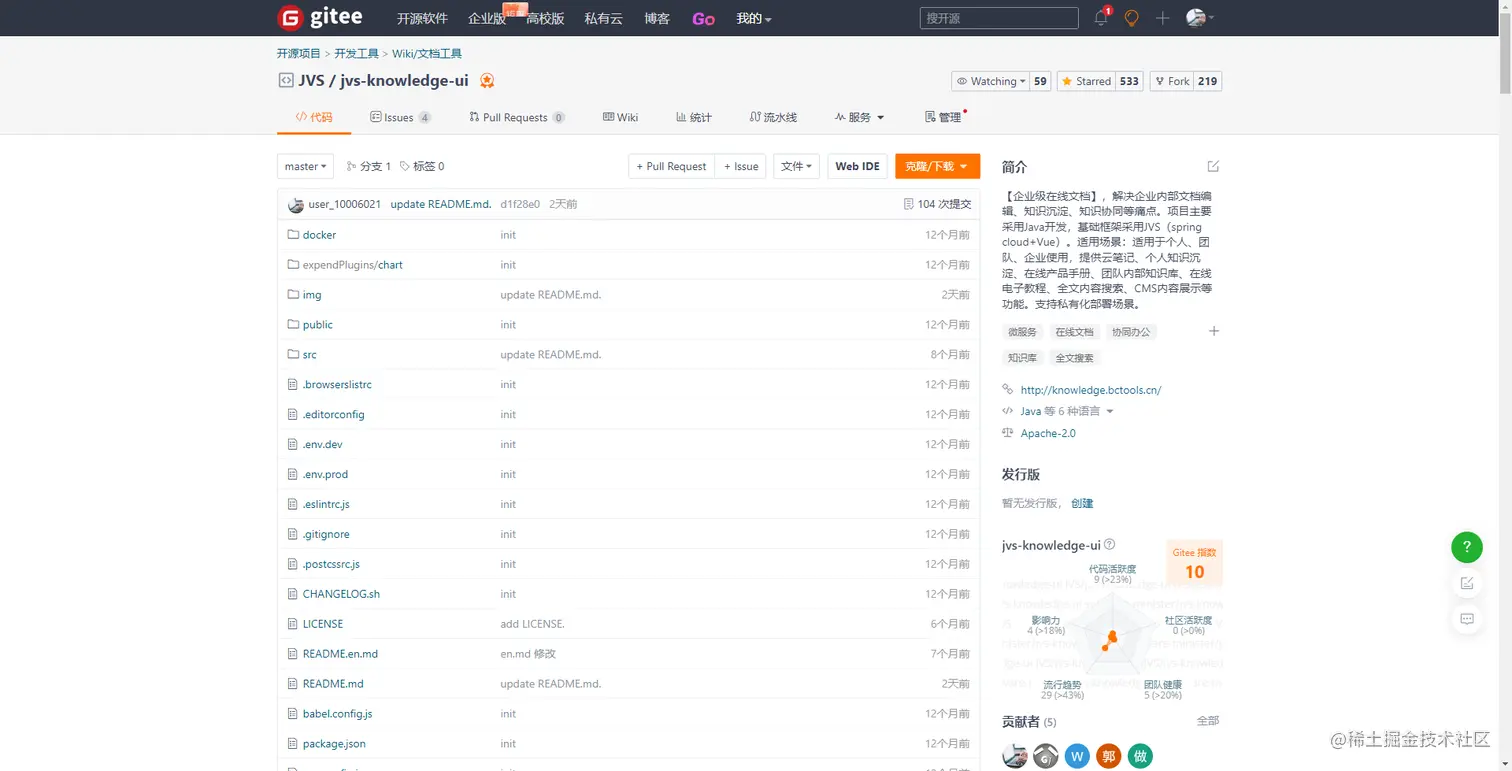Open the expendPlugins/chart folder
Image resolution: width=1512 pixels, height=771 pixels.
[353, 264]
